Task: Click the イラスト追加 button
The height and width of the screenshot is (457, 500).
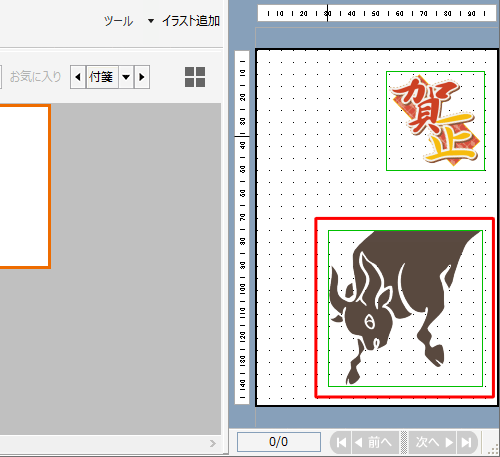Action: click(191, 21)
